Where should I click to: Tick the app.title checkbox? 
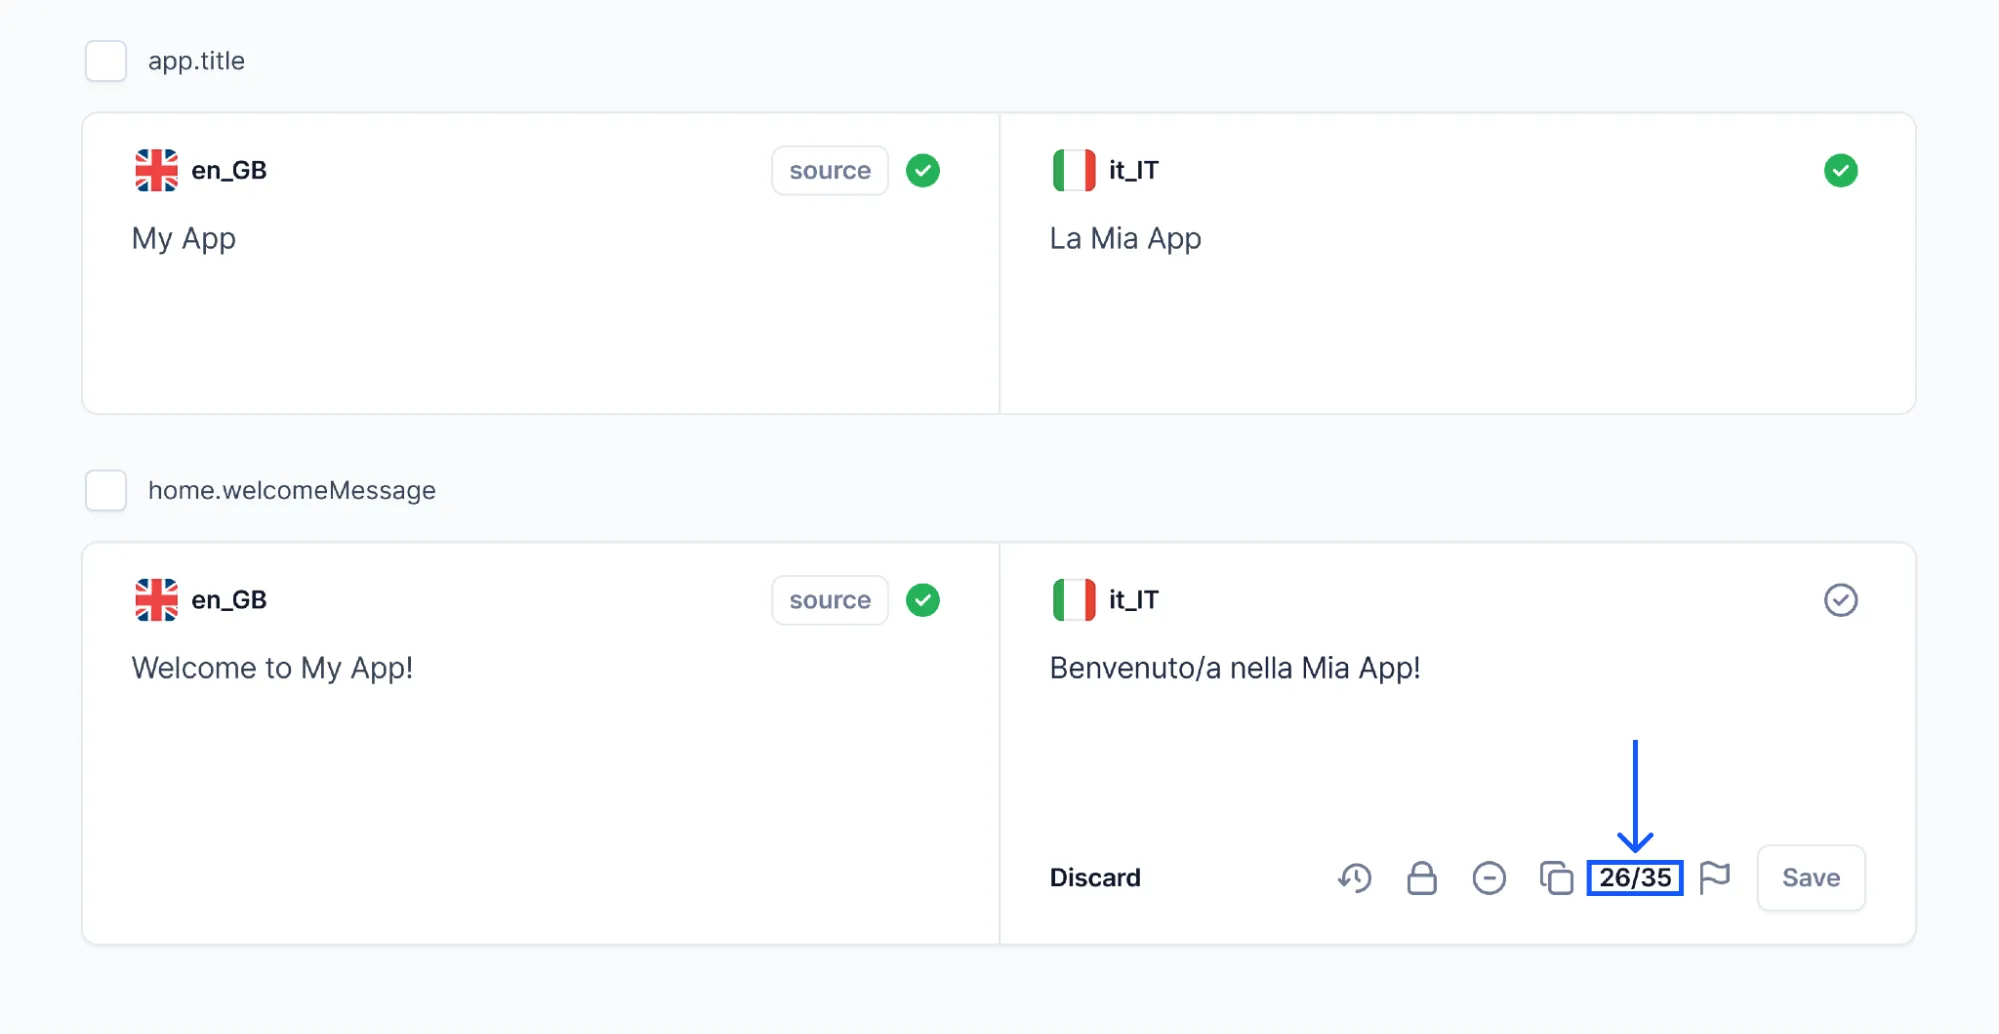pos(106,61)
